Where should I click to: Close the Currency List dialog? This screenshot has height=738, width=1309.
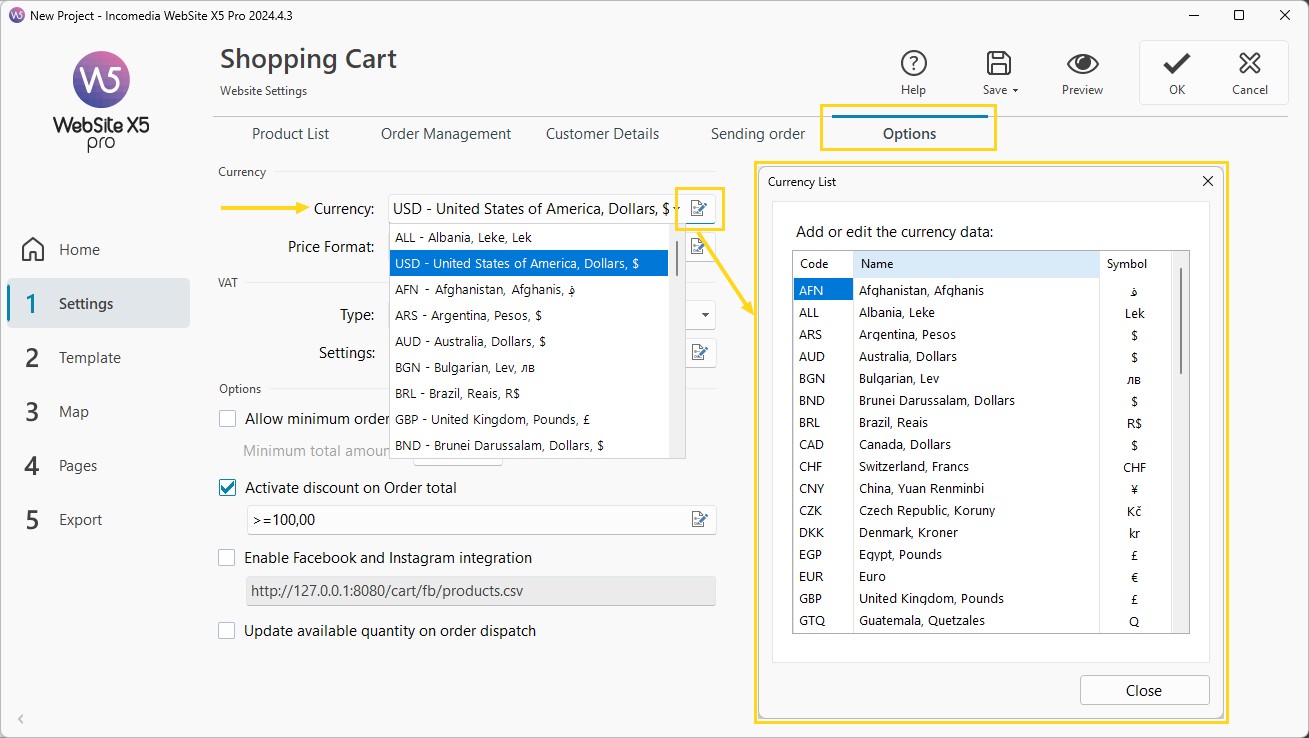[1207, 181]
